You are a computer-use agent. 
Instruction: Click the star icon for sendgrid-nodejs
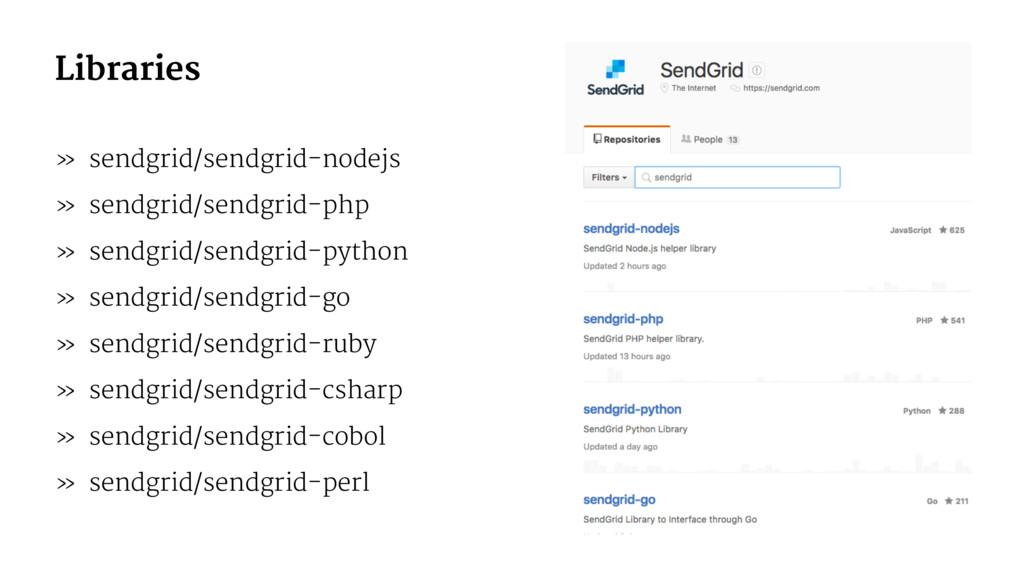point(943,230)
